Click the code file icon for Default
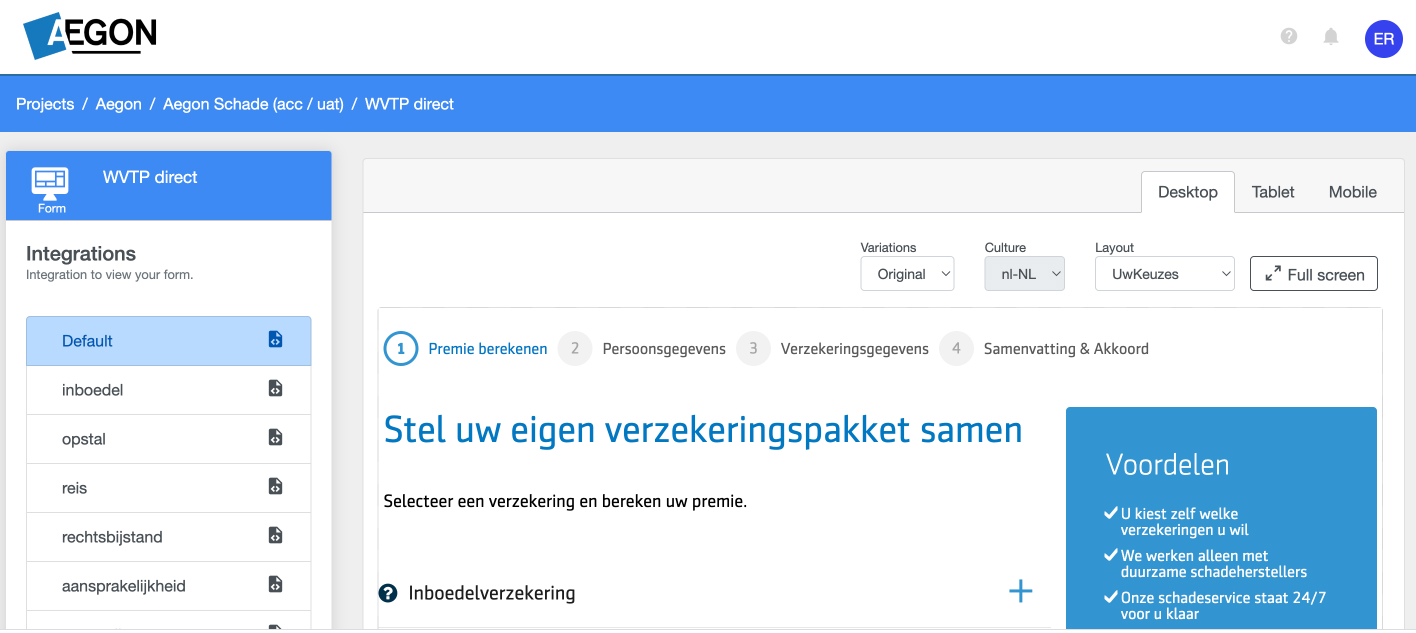This screenshot has height=633, width=1416. tap(275, 340)
